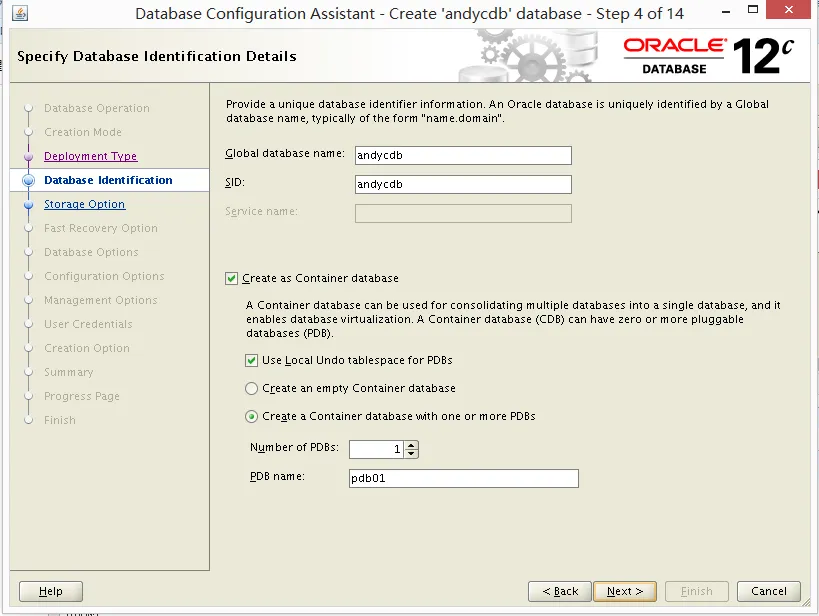
Task: Click the Finish step label in sidebar
Action: click(x=60, y=421)
